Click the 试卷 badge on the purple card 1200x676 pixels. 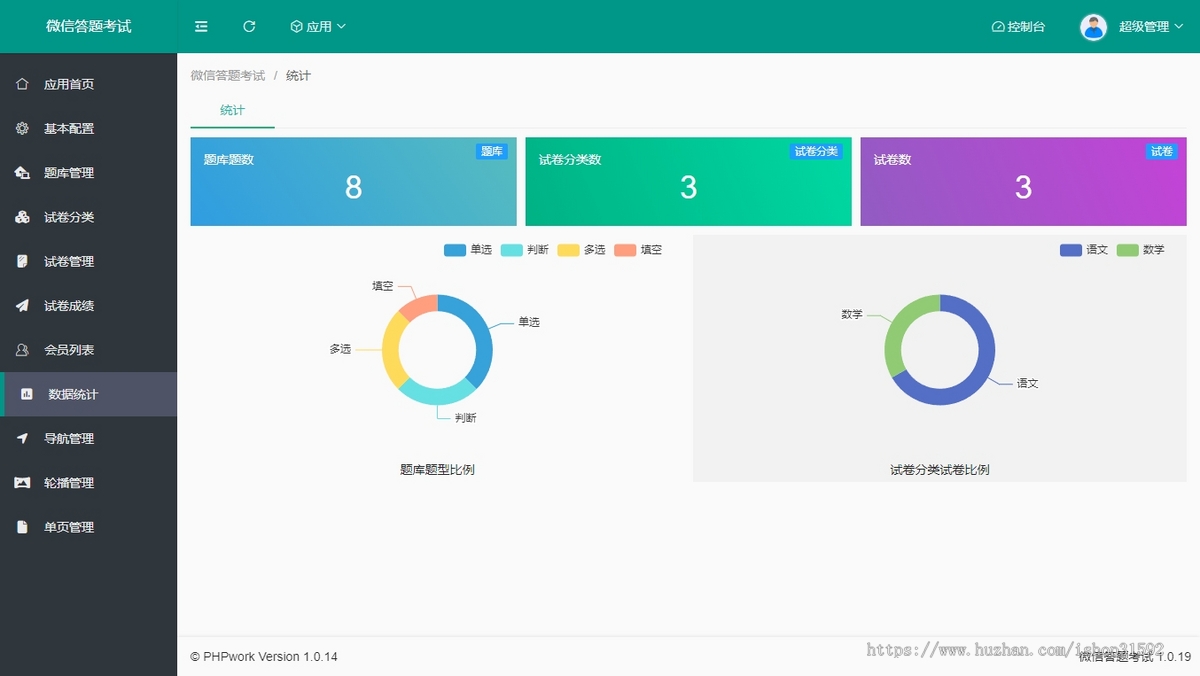(x=1162, y=152)
